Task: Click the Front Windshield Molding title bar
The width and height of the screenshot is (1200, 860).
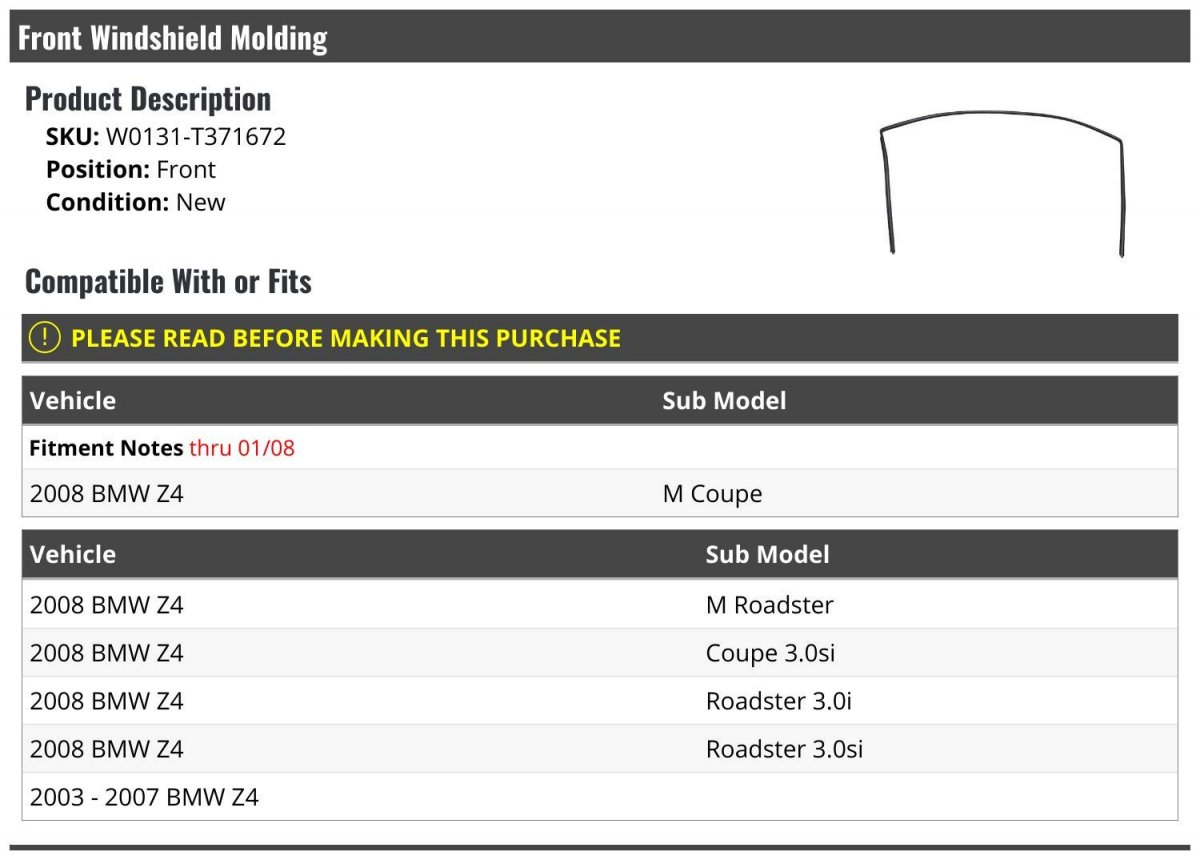Action: [x=600, y=38]
